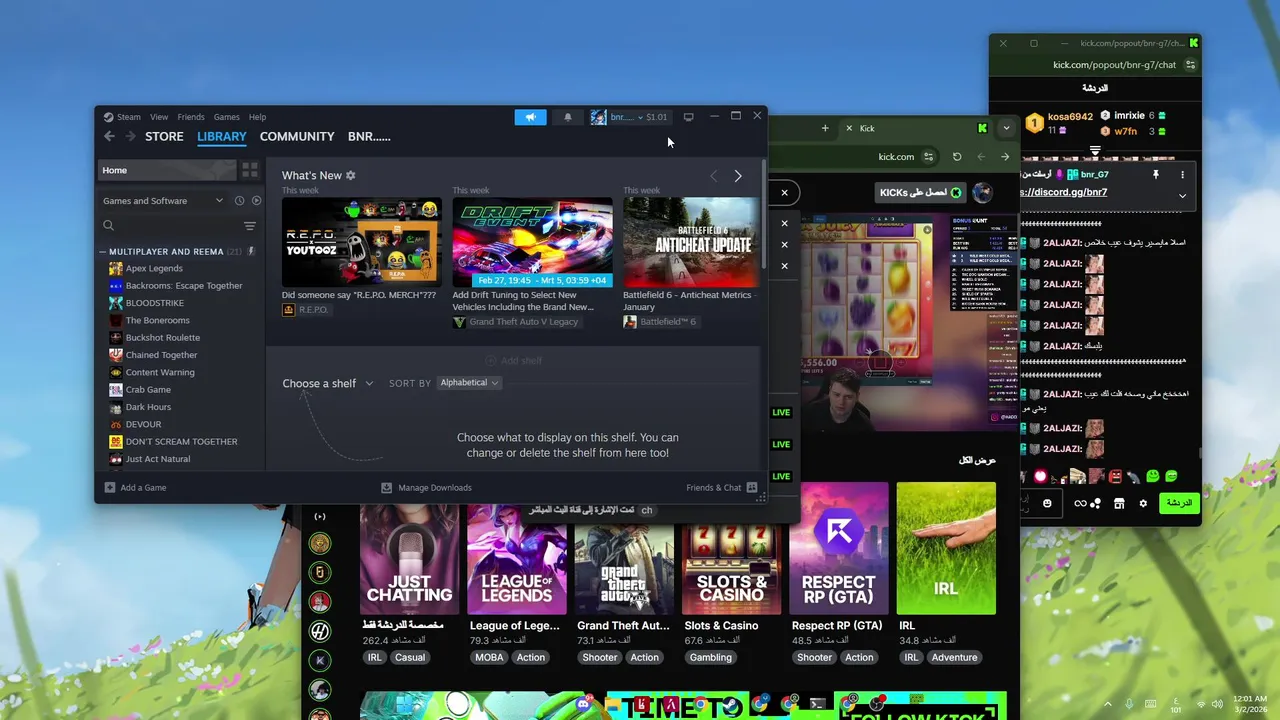
Task: Open the Drift Event GTA news thumbnail
Action: pyautogui.click(x=532, y=242)
